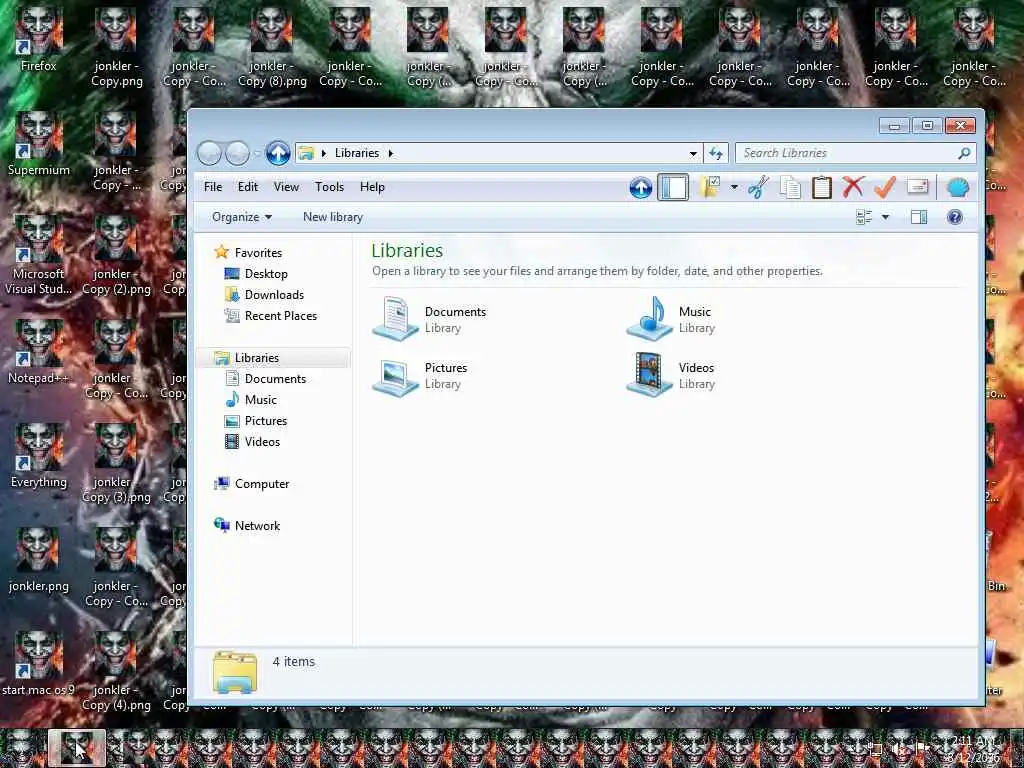Open Classic Shell settings shell icon

957,187
